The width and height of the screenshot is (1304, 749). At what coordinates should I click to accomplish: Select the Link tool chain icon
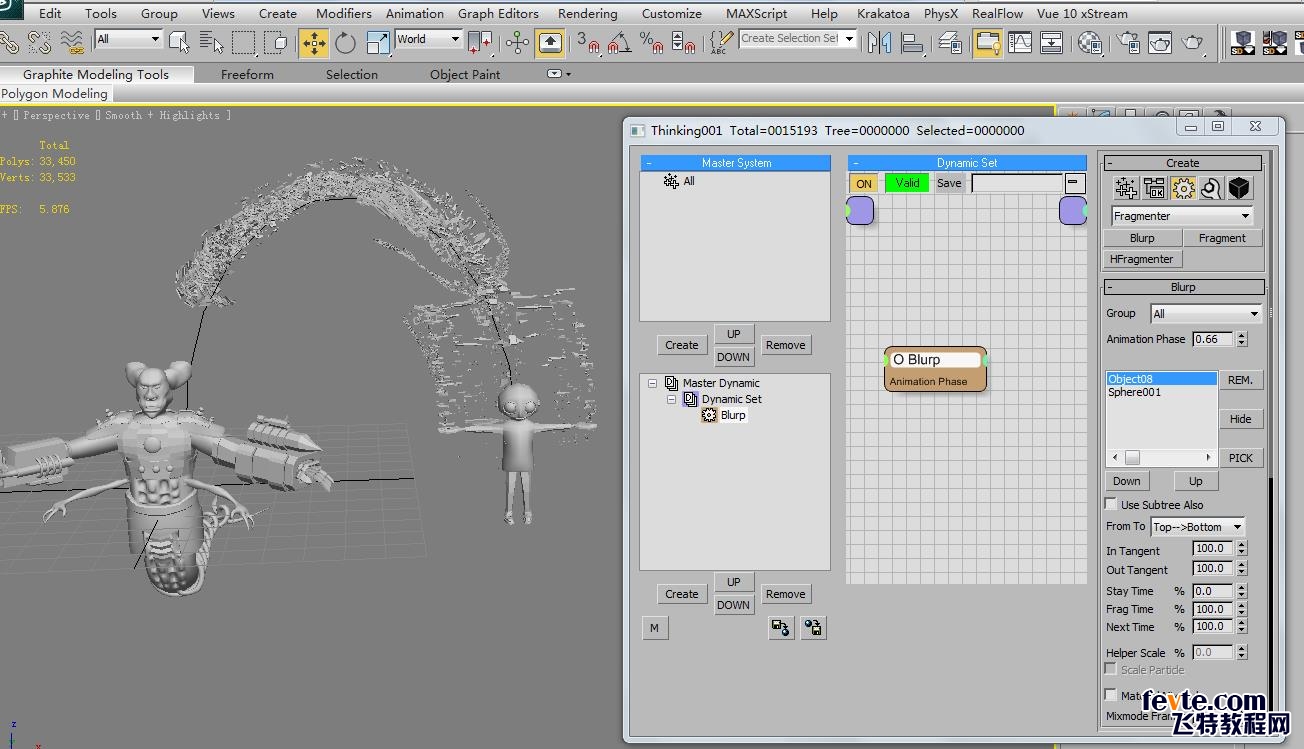click(9, 42)
